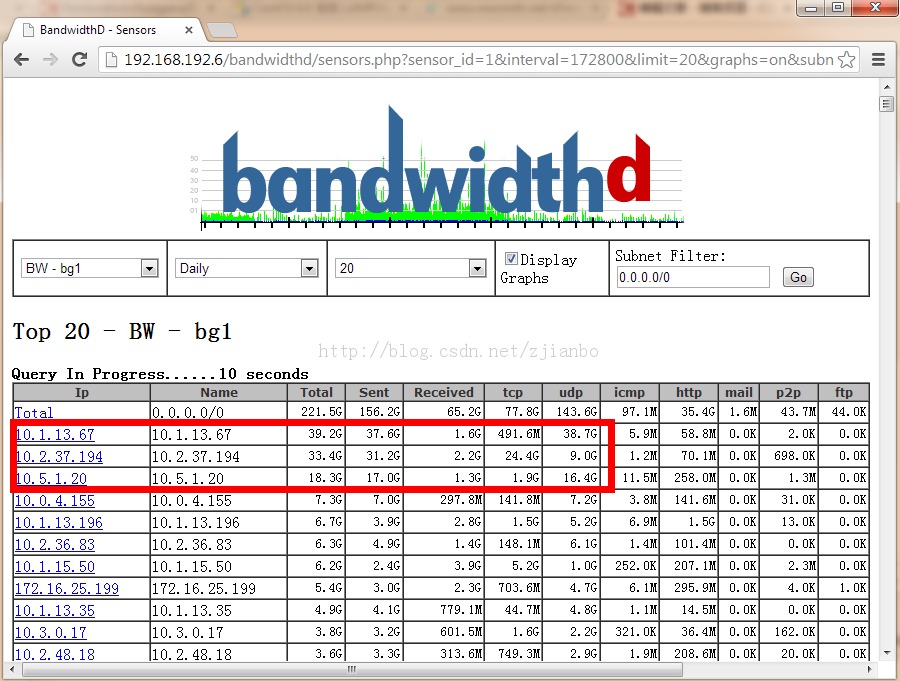Screen dimensions: 900x681
Task: Click the vertical scrollbar up arrow
Action: coord(886,89)
